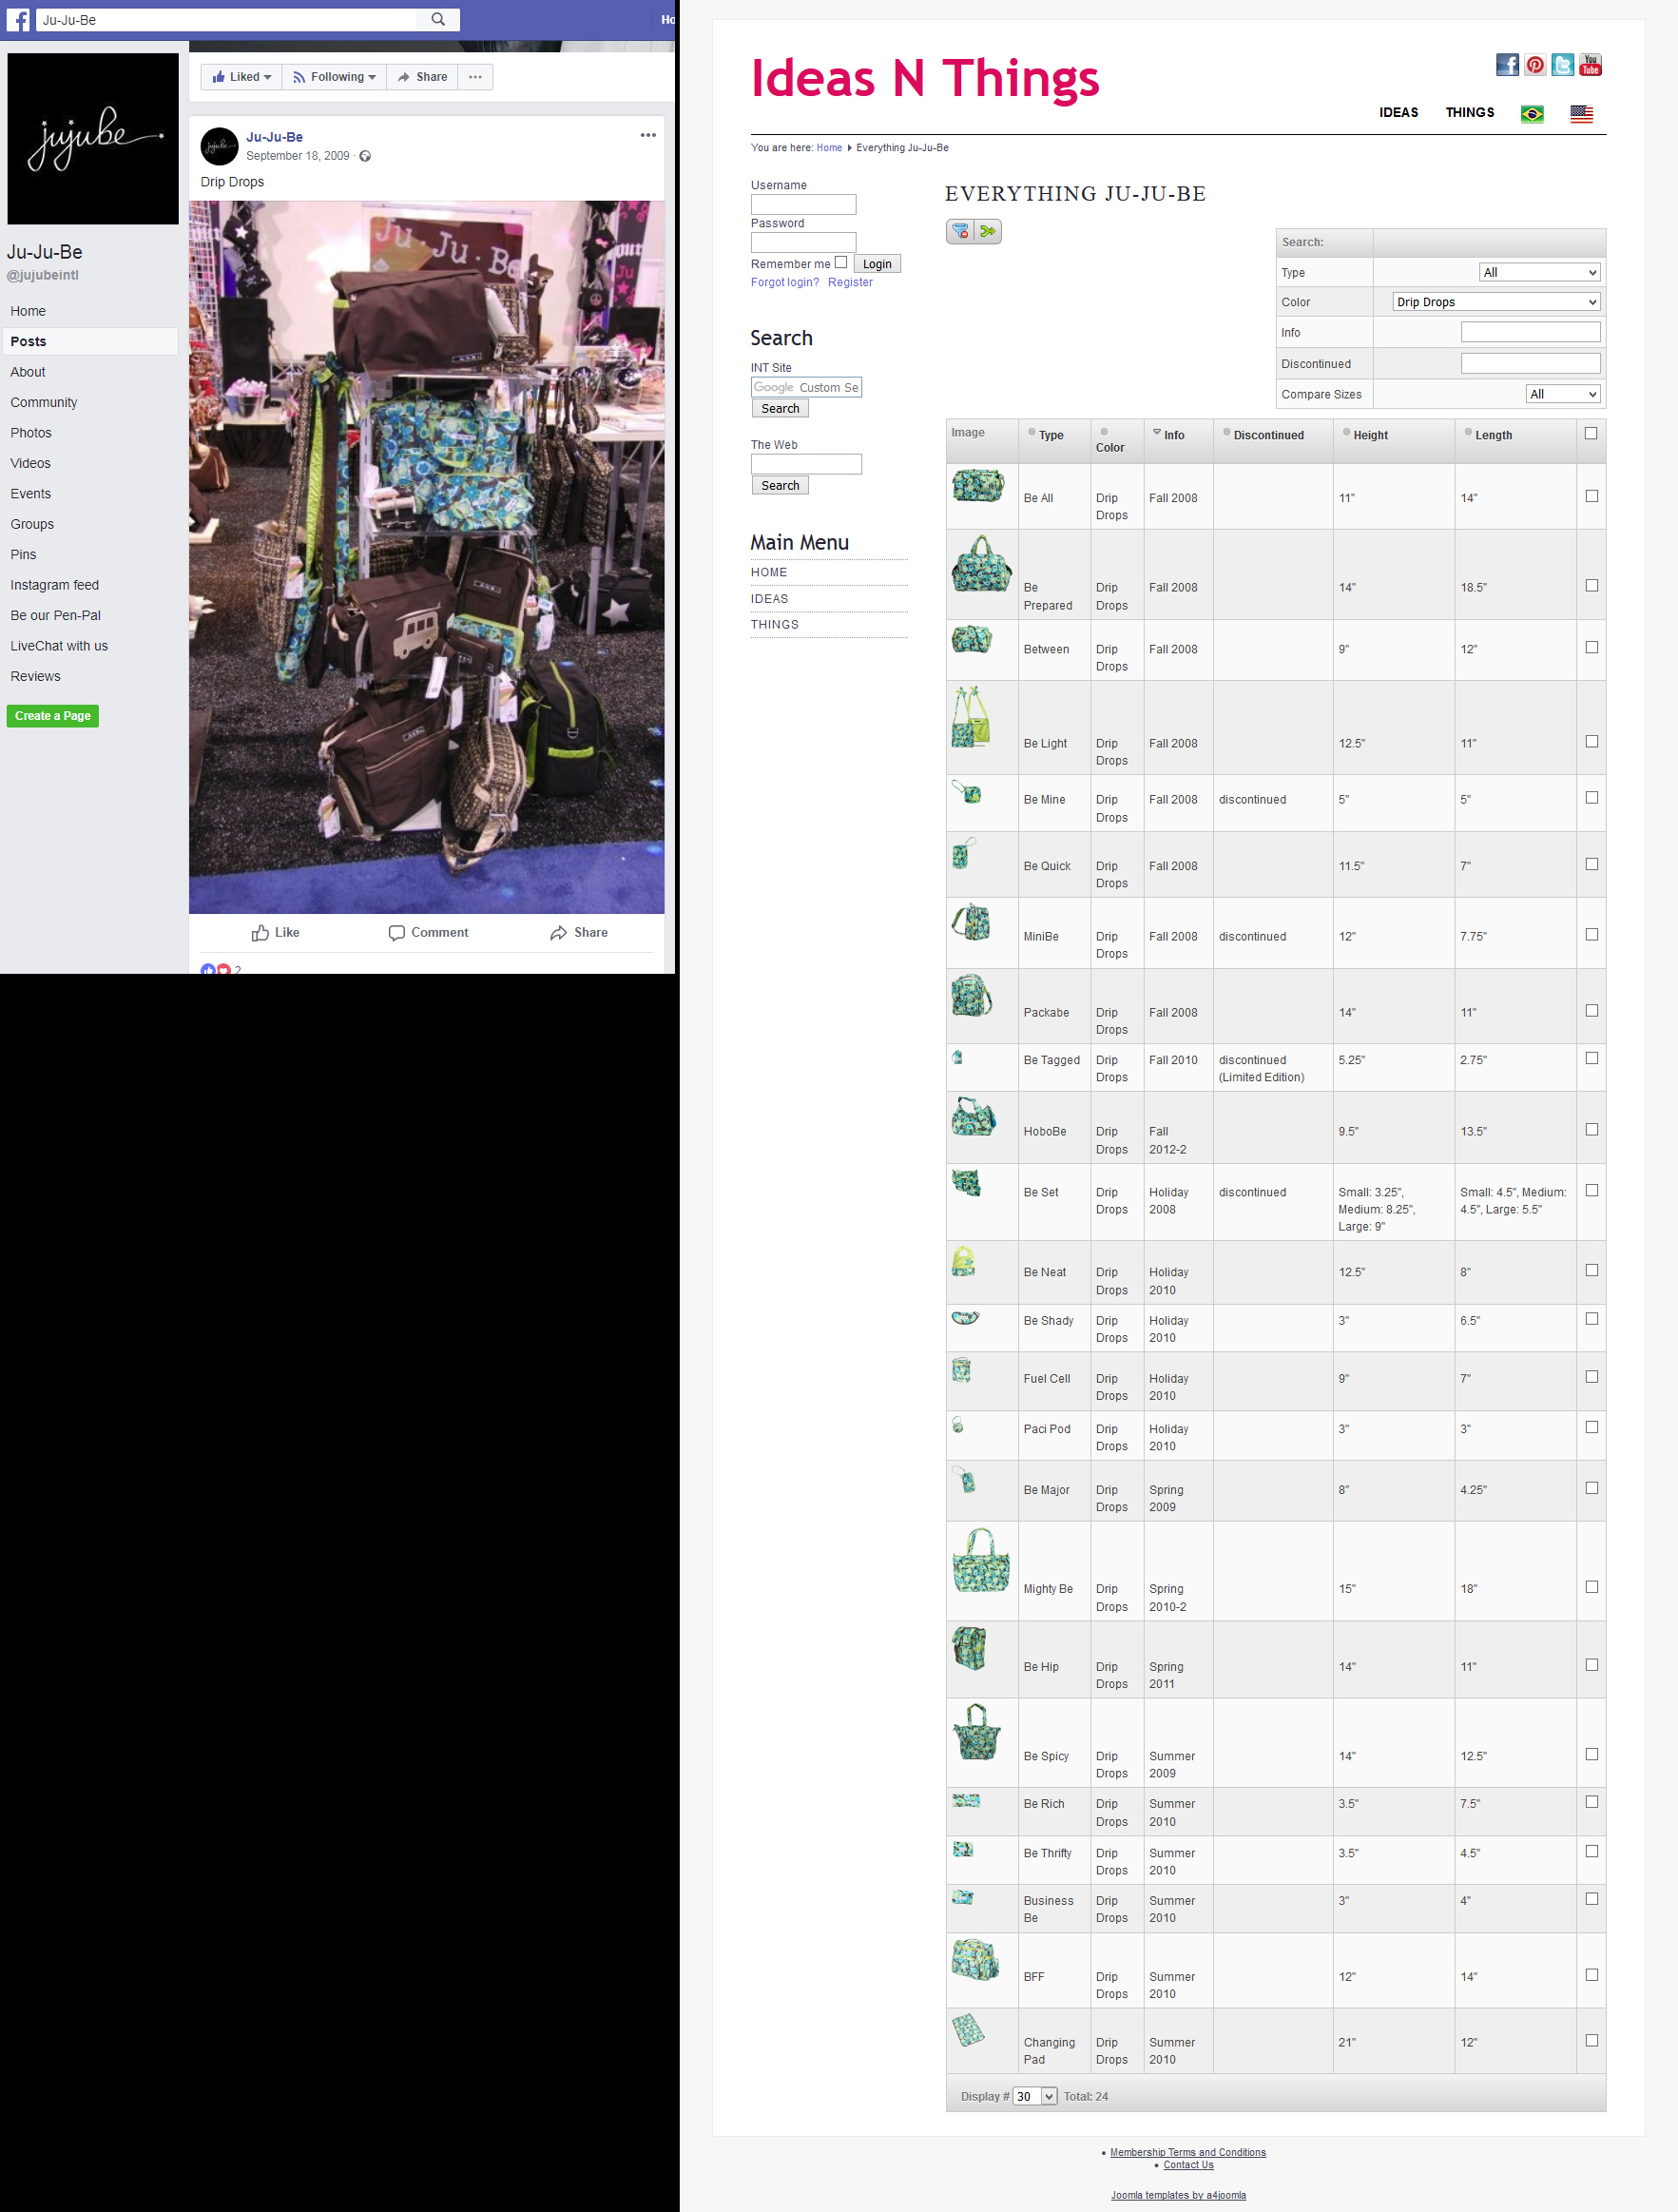Expand the Liked dropdown button
This screenshot has width=1678, height=2212.
pos(241,77)
